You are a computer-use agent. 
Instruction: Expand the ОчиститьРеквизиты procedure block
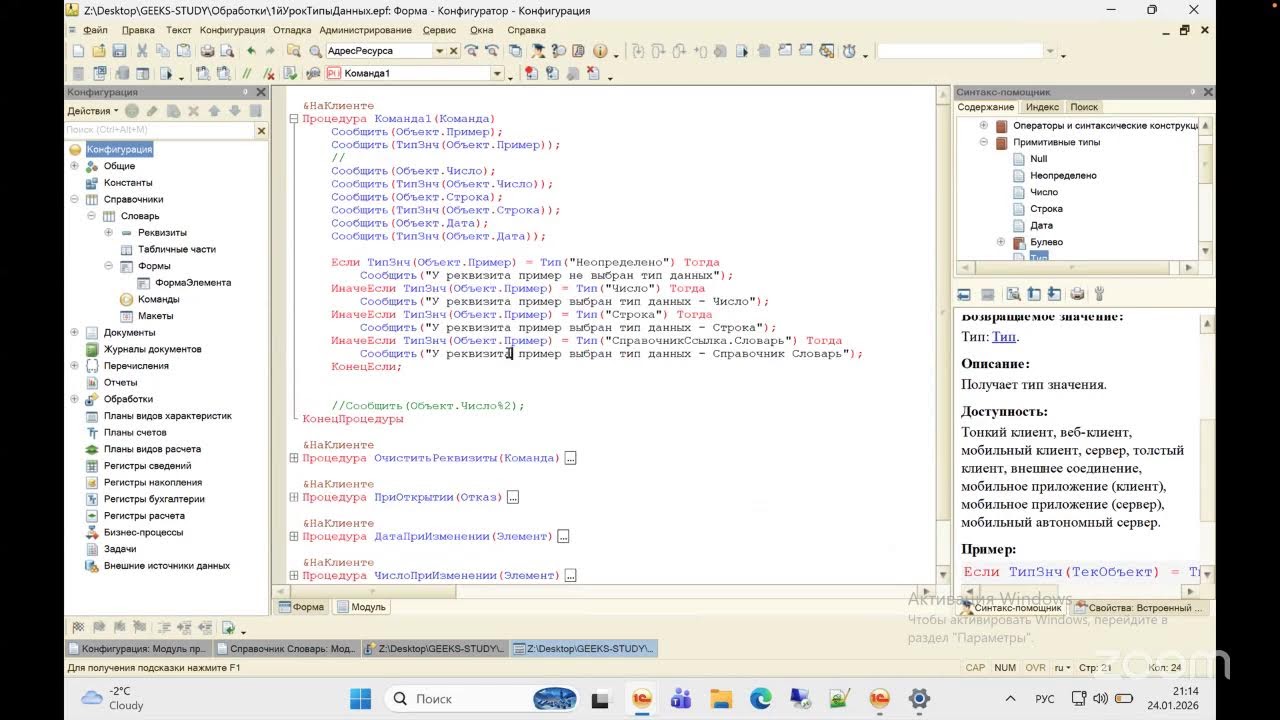pyautogui.click(x=294, y=458)
